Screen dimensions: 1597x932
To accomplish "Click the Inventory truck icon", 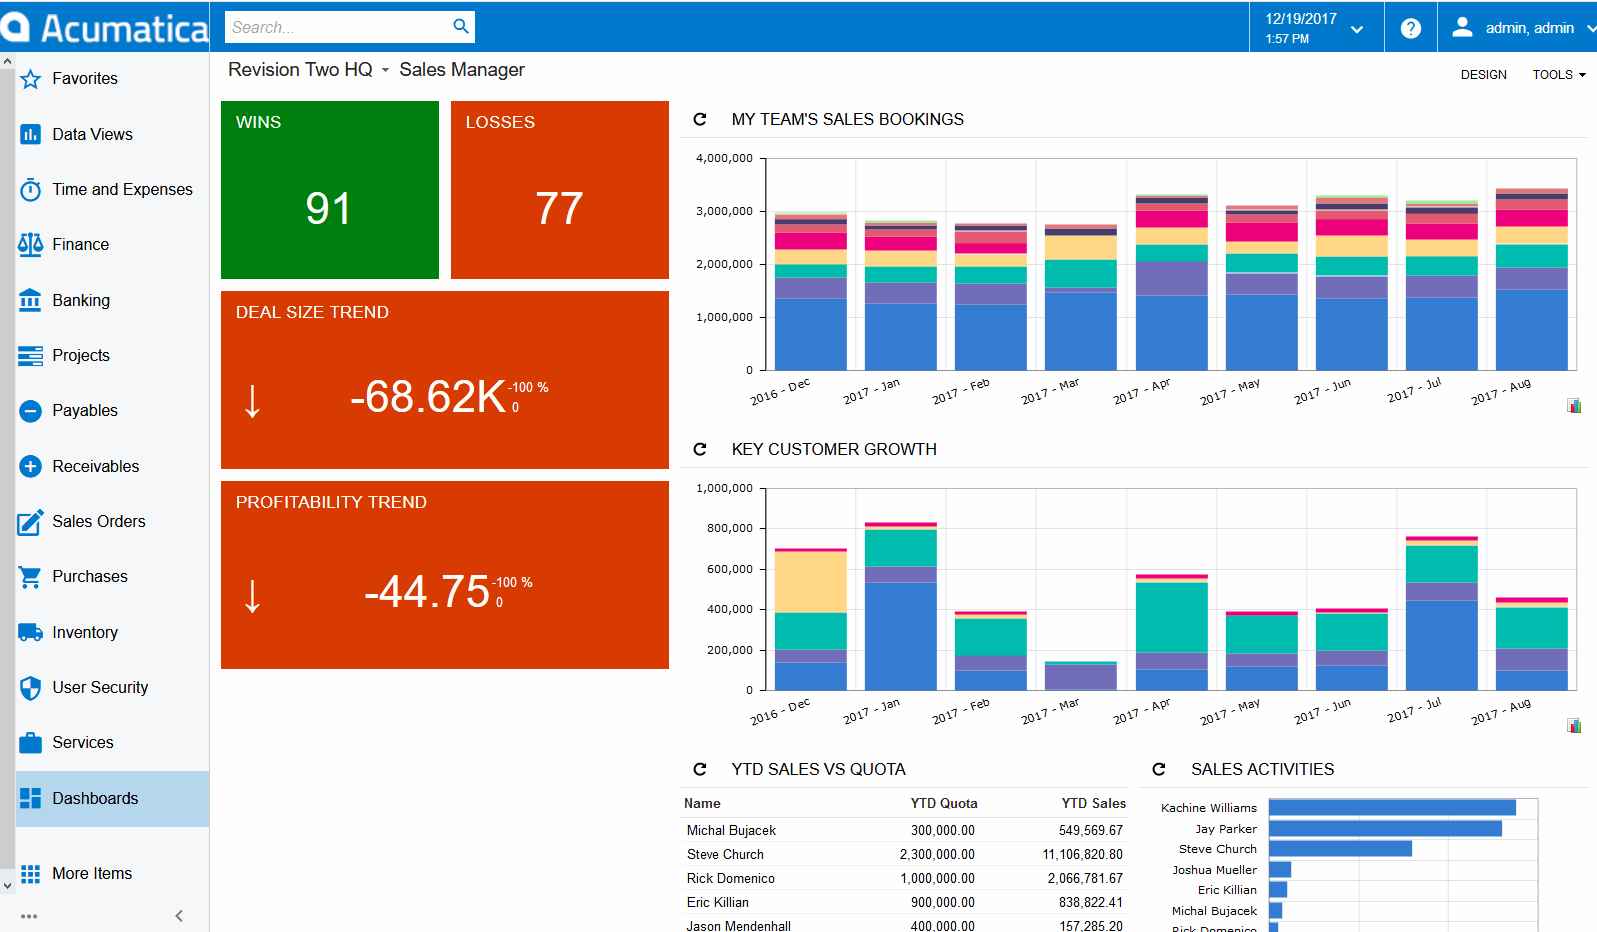I will (31, 632).
